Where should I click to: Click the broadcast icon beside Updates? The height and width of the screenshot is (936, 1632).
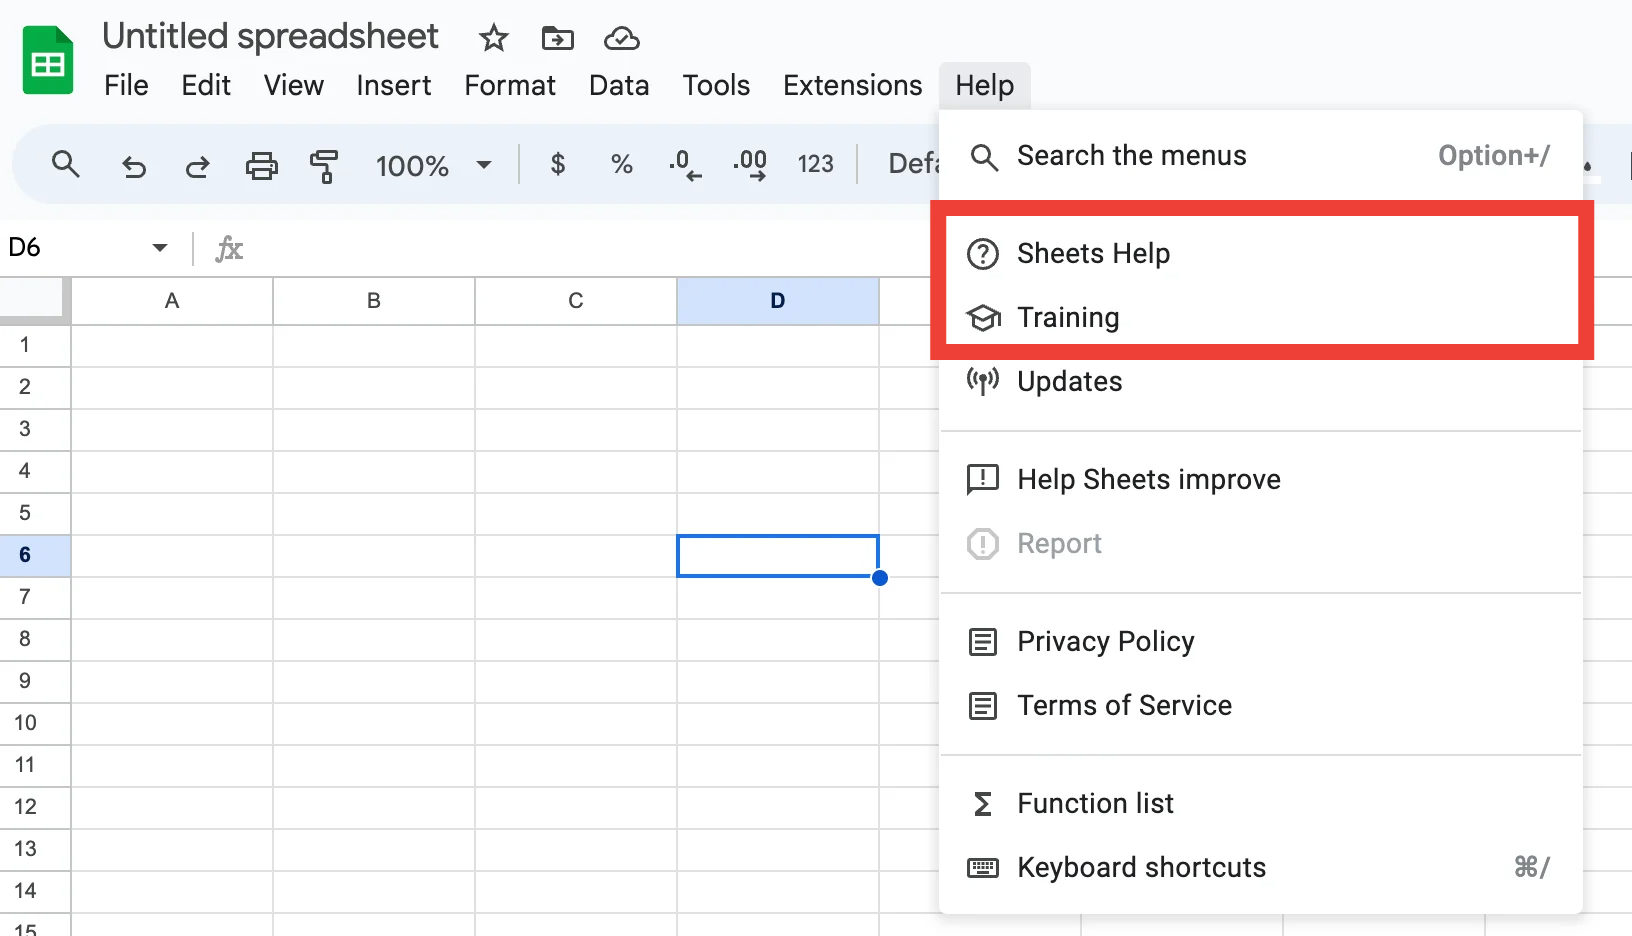[x=983, y=381]
